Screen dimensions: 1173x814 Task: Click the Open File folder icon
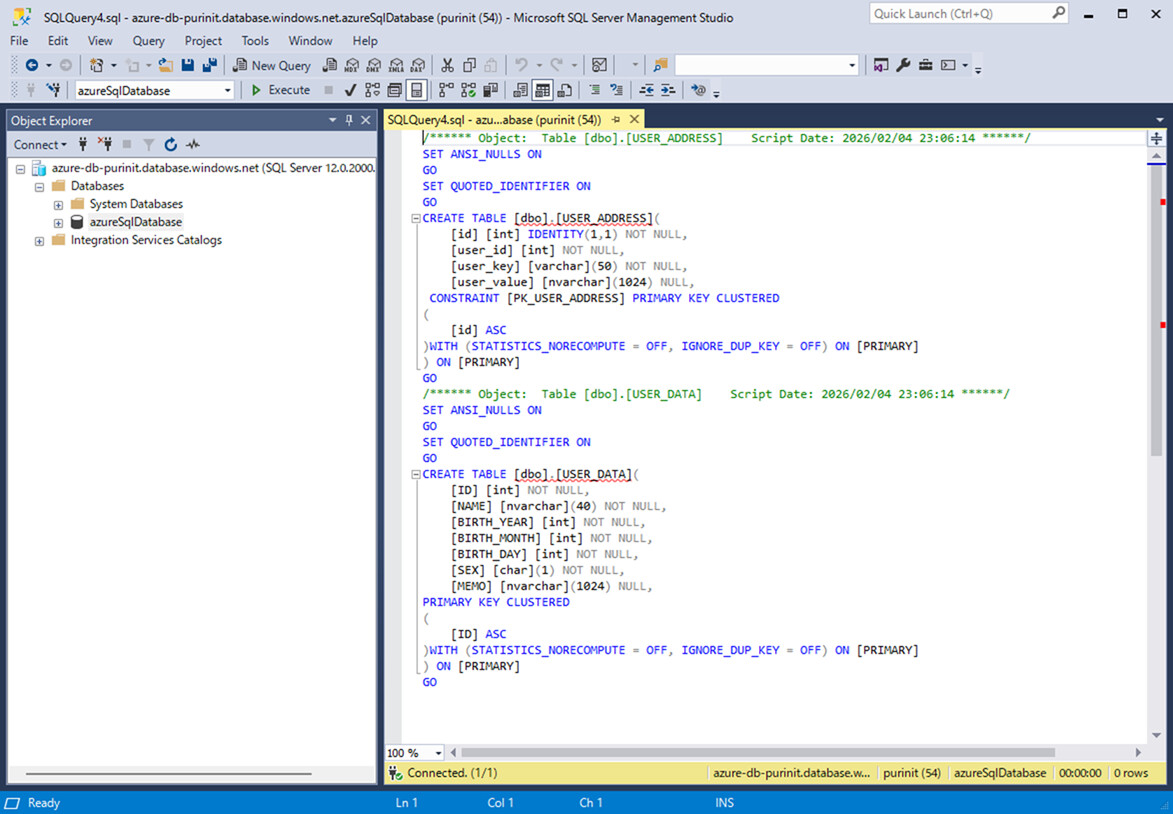coord(166,65)
